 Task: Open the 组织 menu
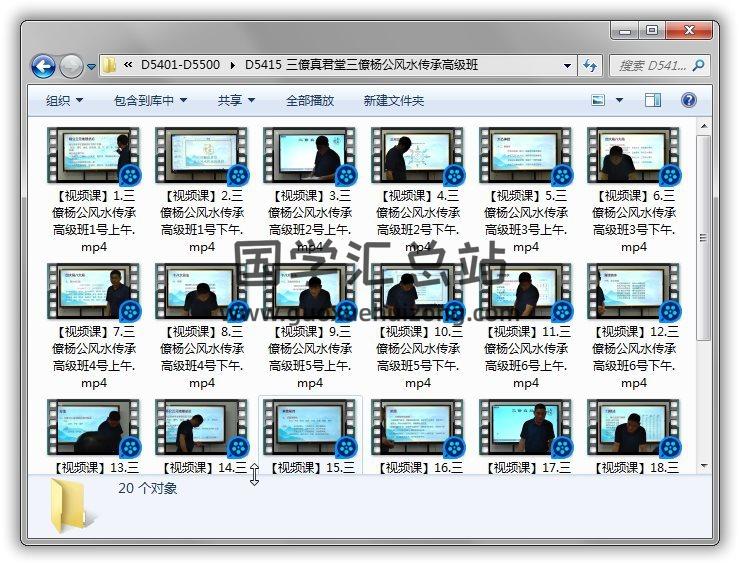coord(64,100)
